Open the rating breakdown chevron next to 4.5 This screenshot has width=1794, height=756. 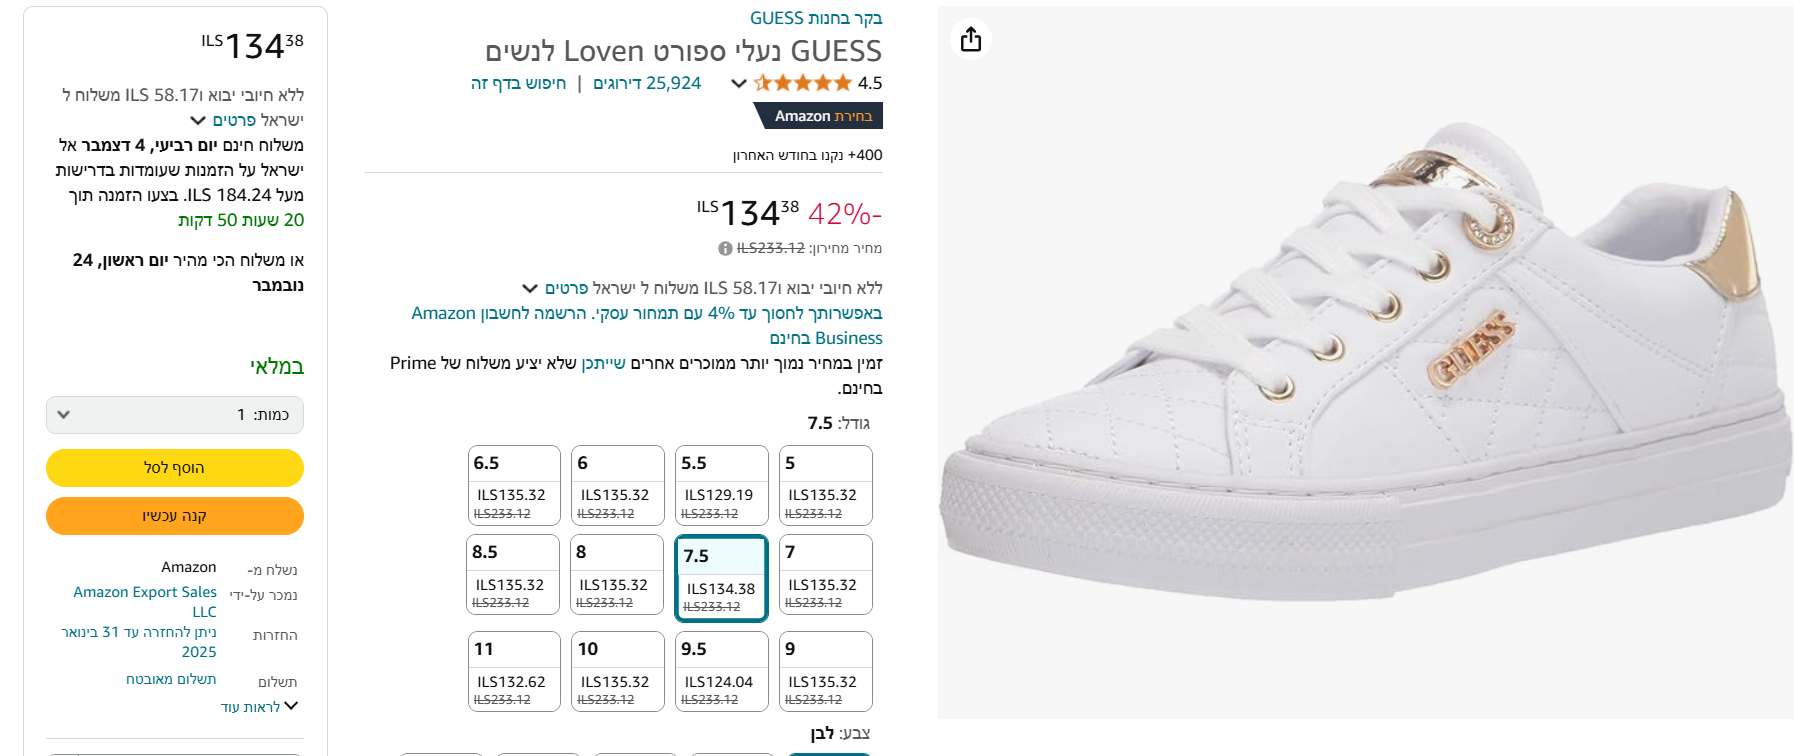pos(739,83)
